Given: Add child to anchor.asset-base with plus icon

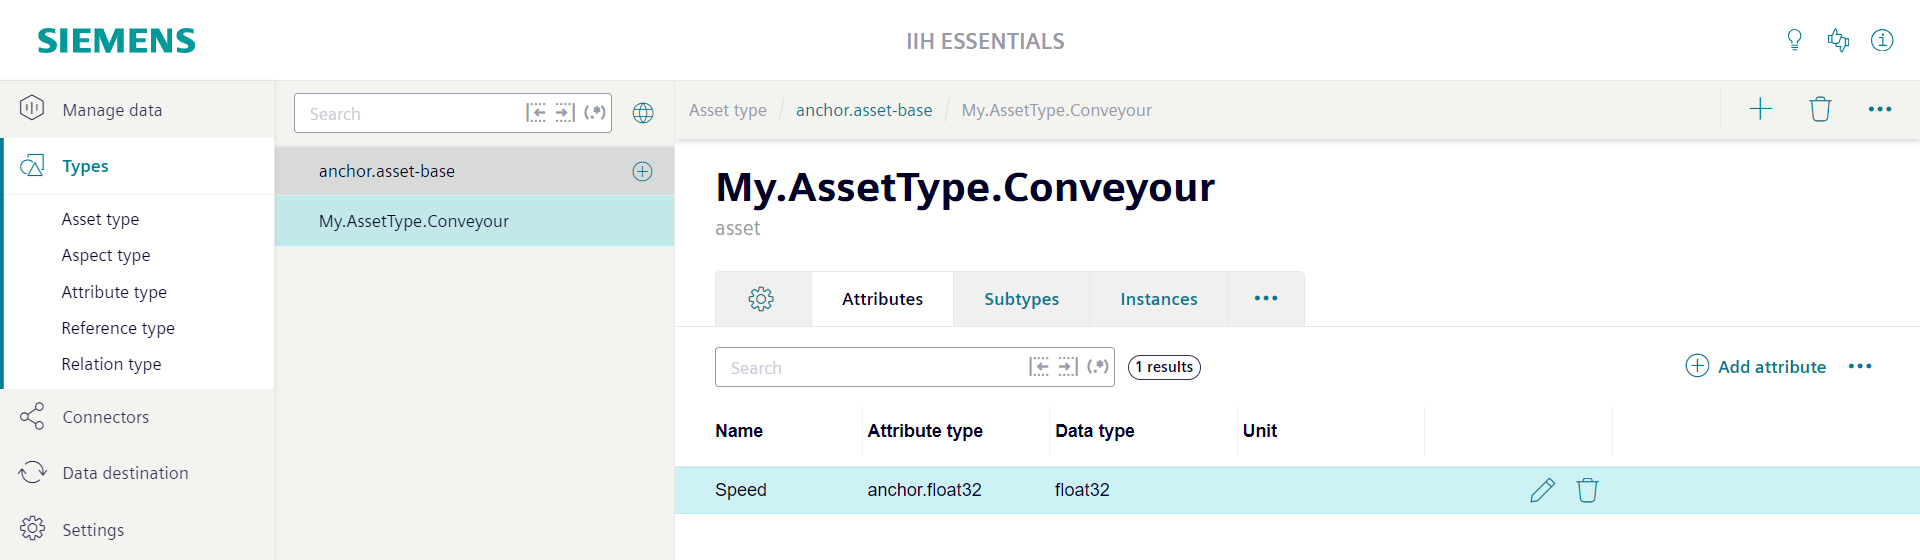Looking at the screenshot, I should tap(642, 171).
